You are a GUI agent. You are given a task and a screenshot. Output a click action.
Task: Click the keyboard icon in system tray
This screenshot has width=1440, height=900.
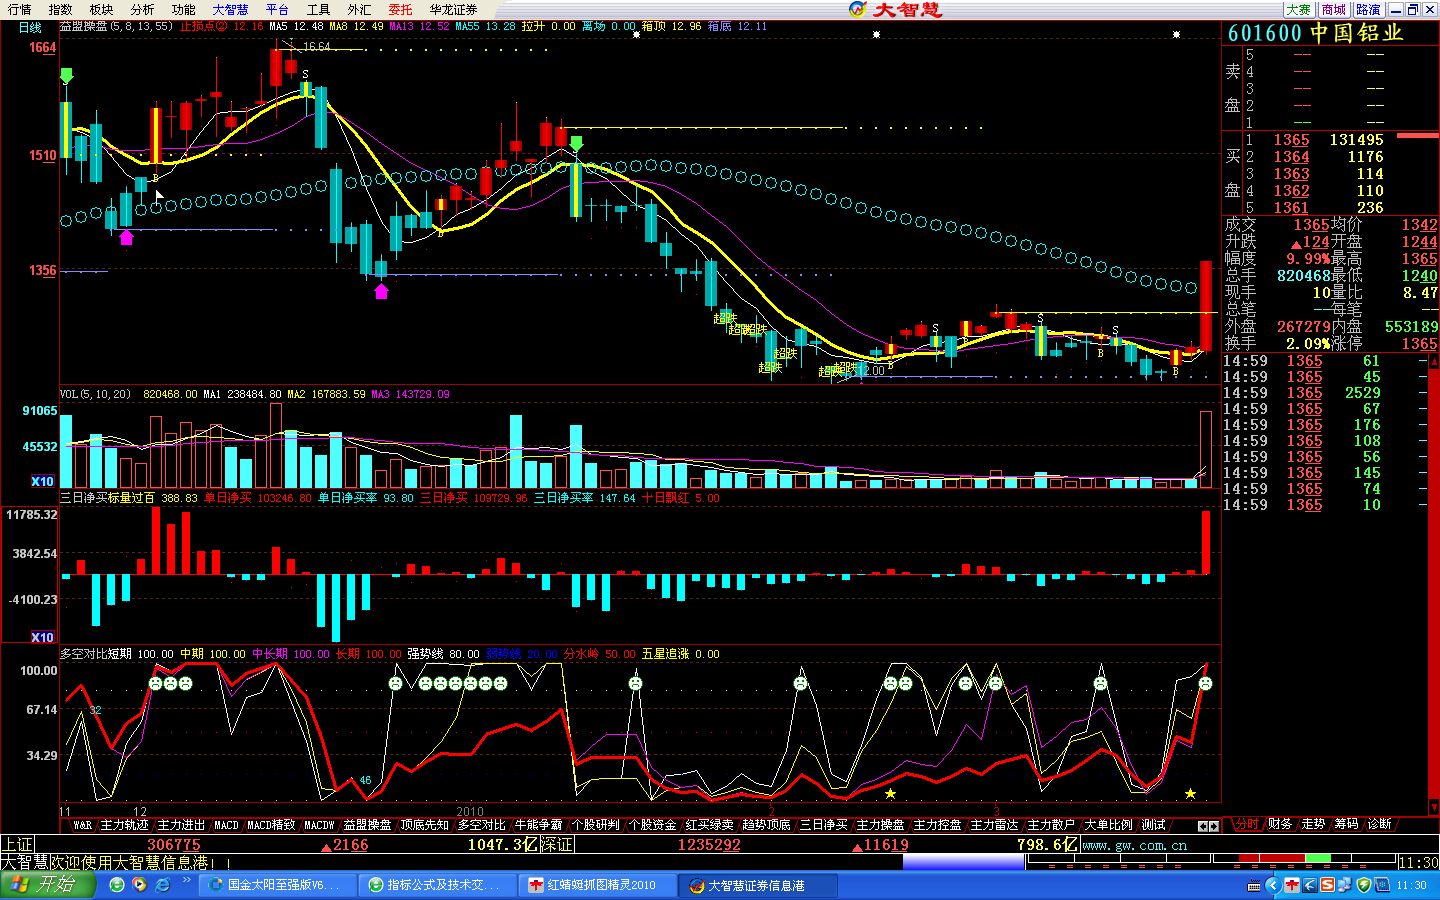pyautogui.click(x=1254, y=886)
